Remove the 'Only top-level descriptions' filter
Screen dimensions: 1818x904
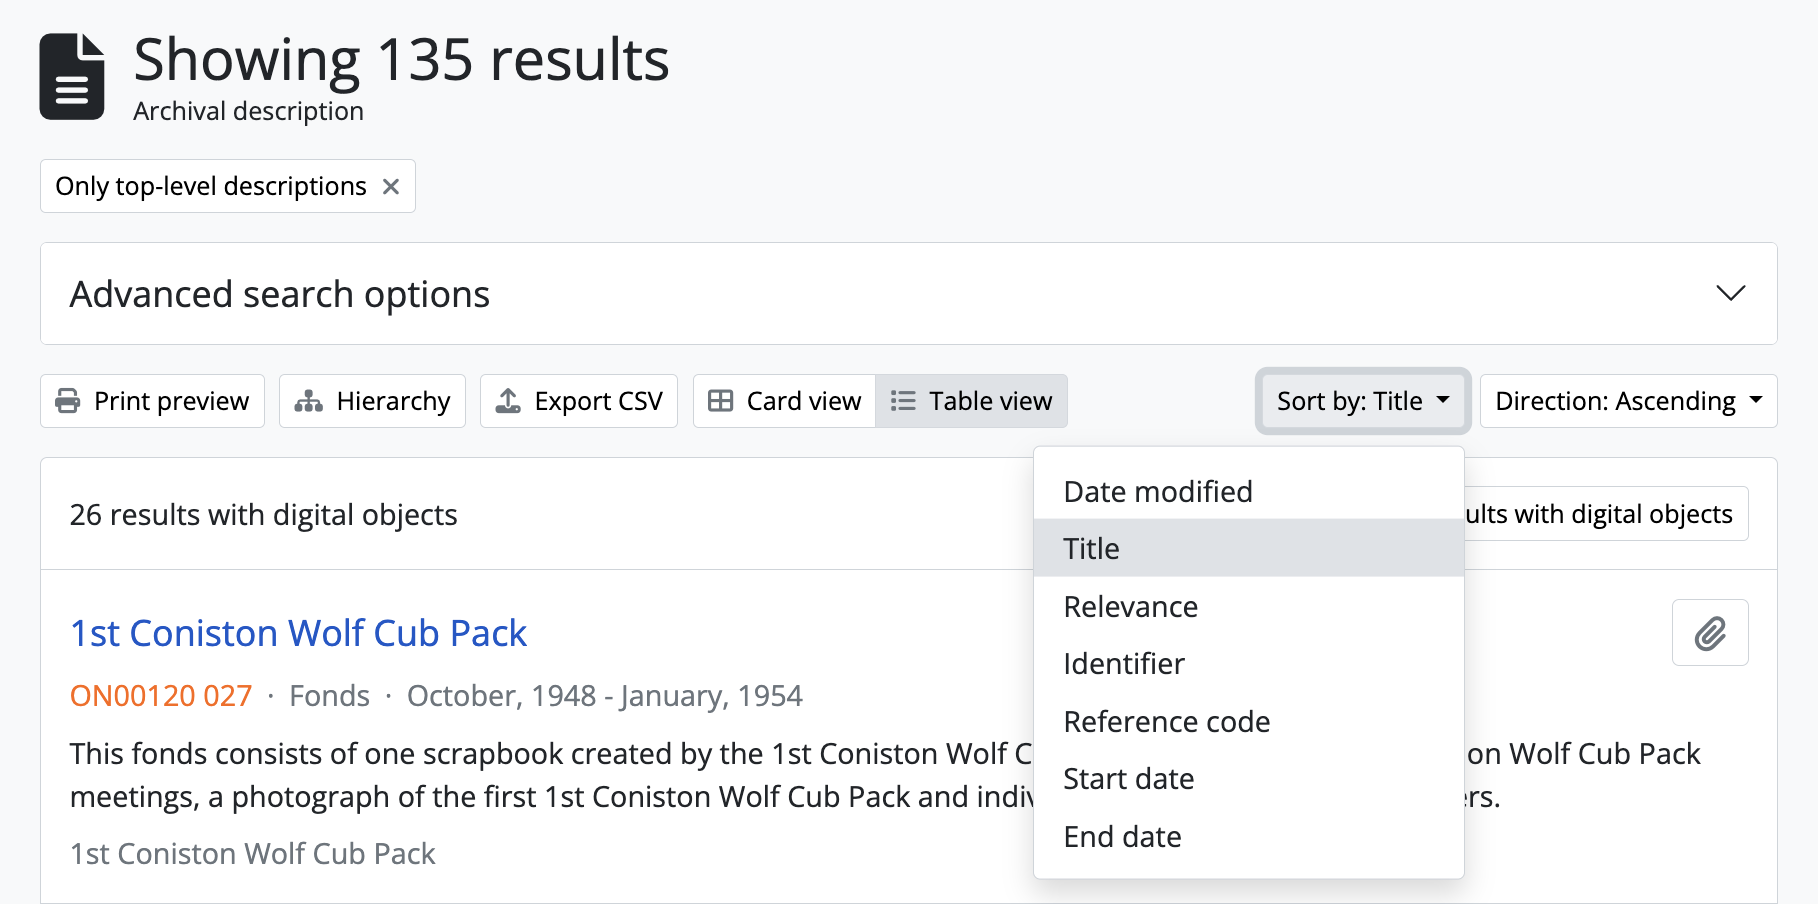point(391,187)
